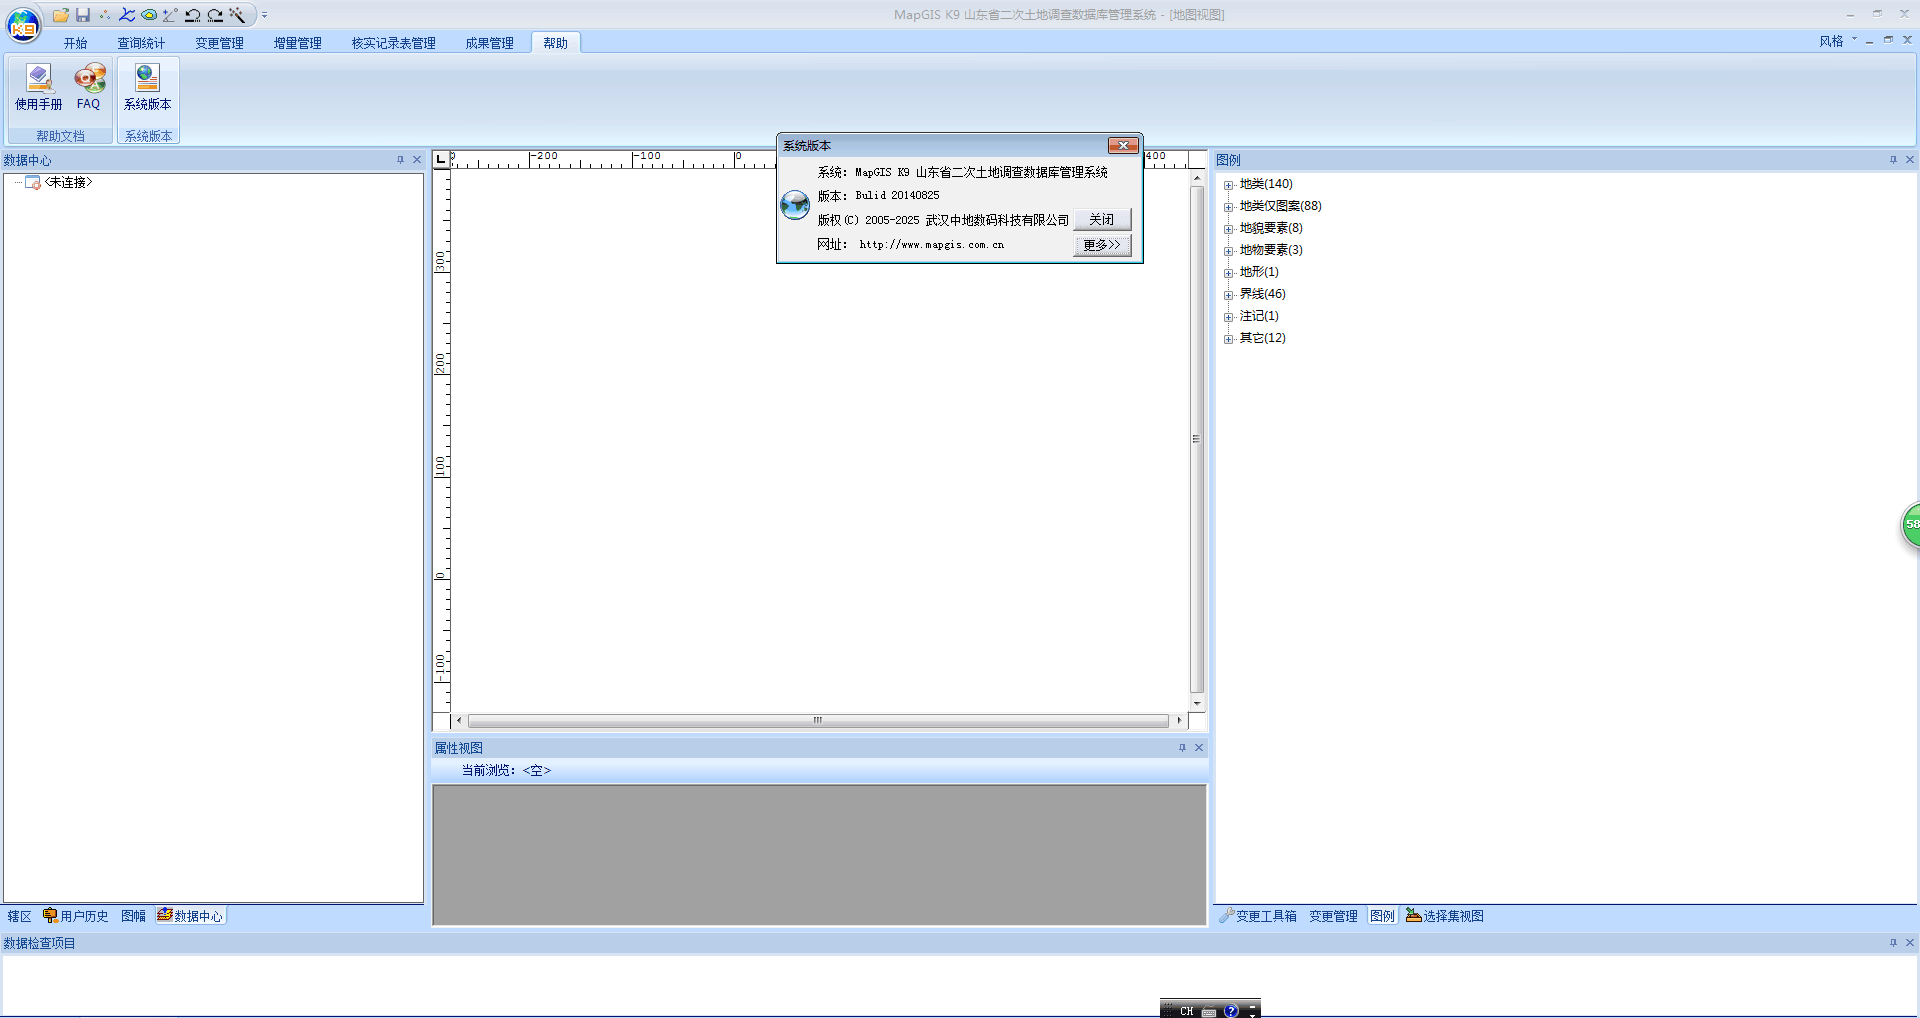Click the save floppy disk icon

83,15
